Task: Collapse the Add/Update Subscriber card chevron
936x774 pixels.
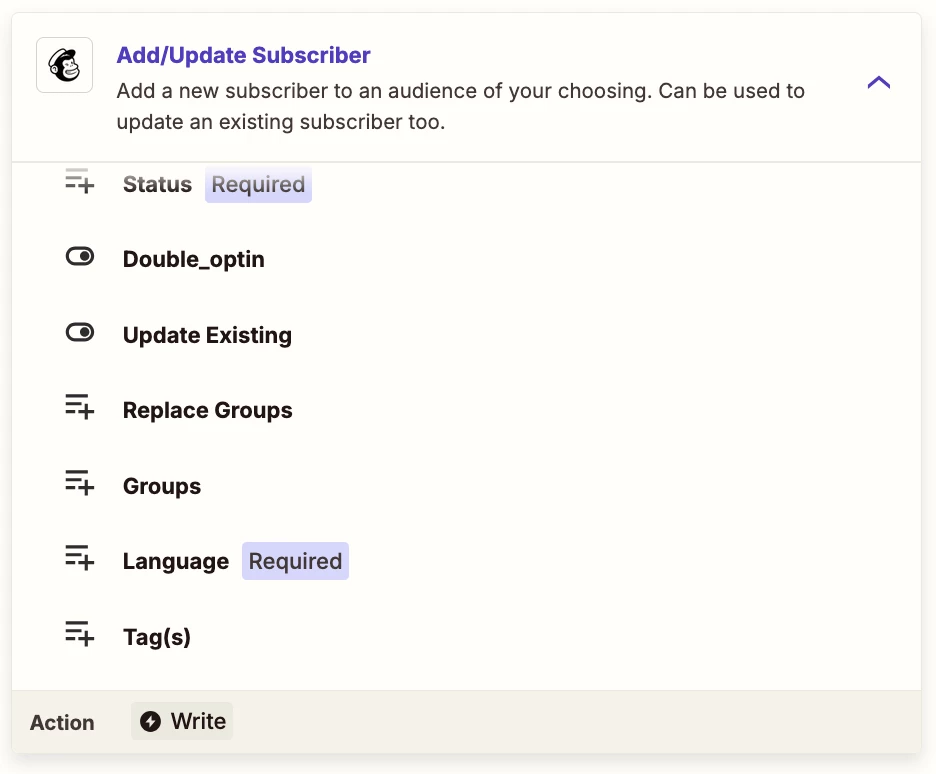Action: click(879, 82)
